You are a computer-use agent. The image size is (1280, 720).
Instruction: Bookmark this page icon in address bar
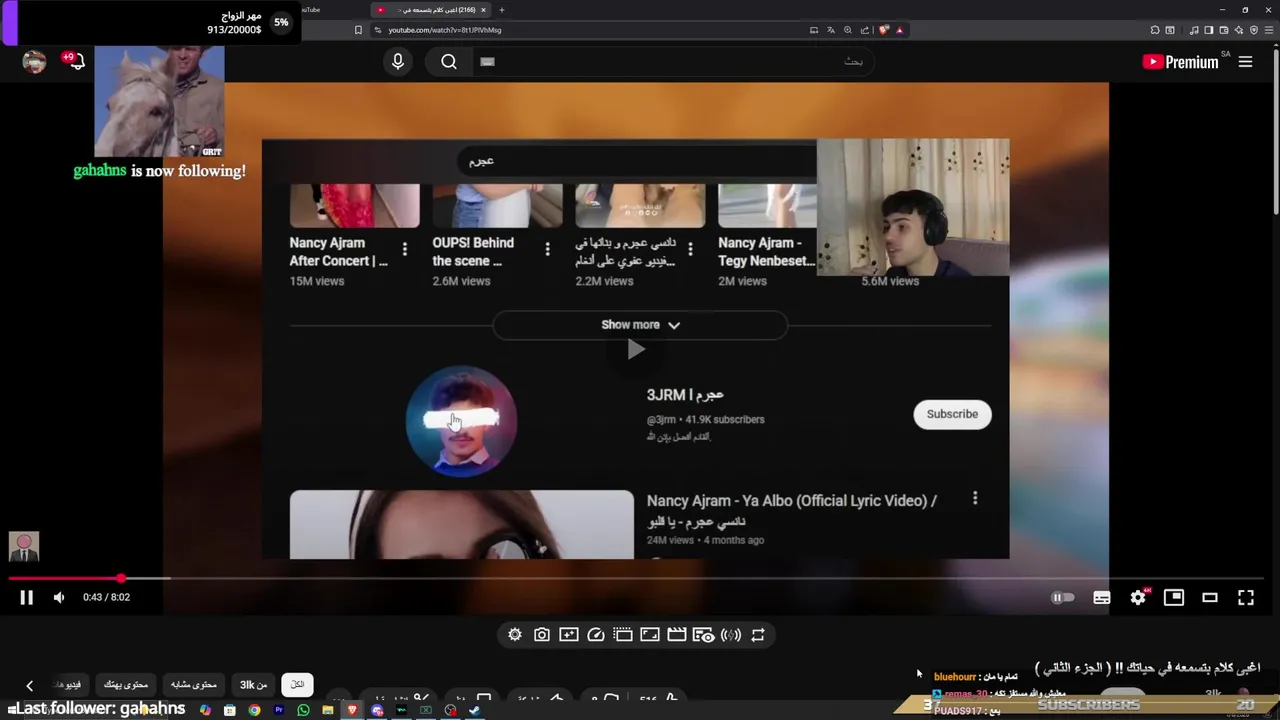coord(358,30)
